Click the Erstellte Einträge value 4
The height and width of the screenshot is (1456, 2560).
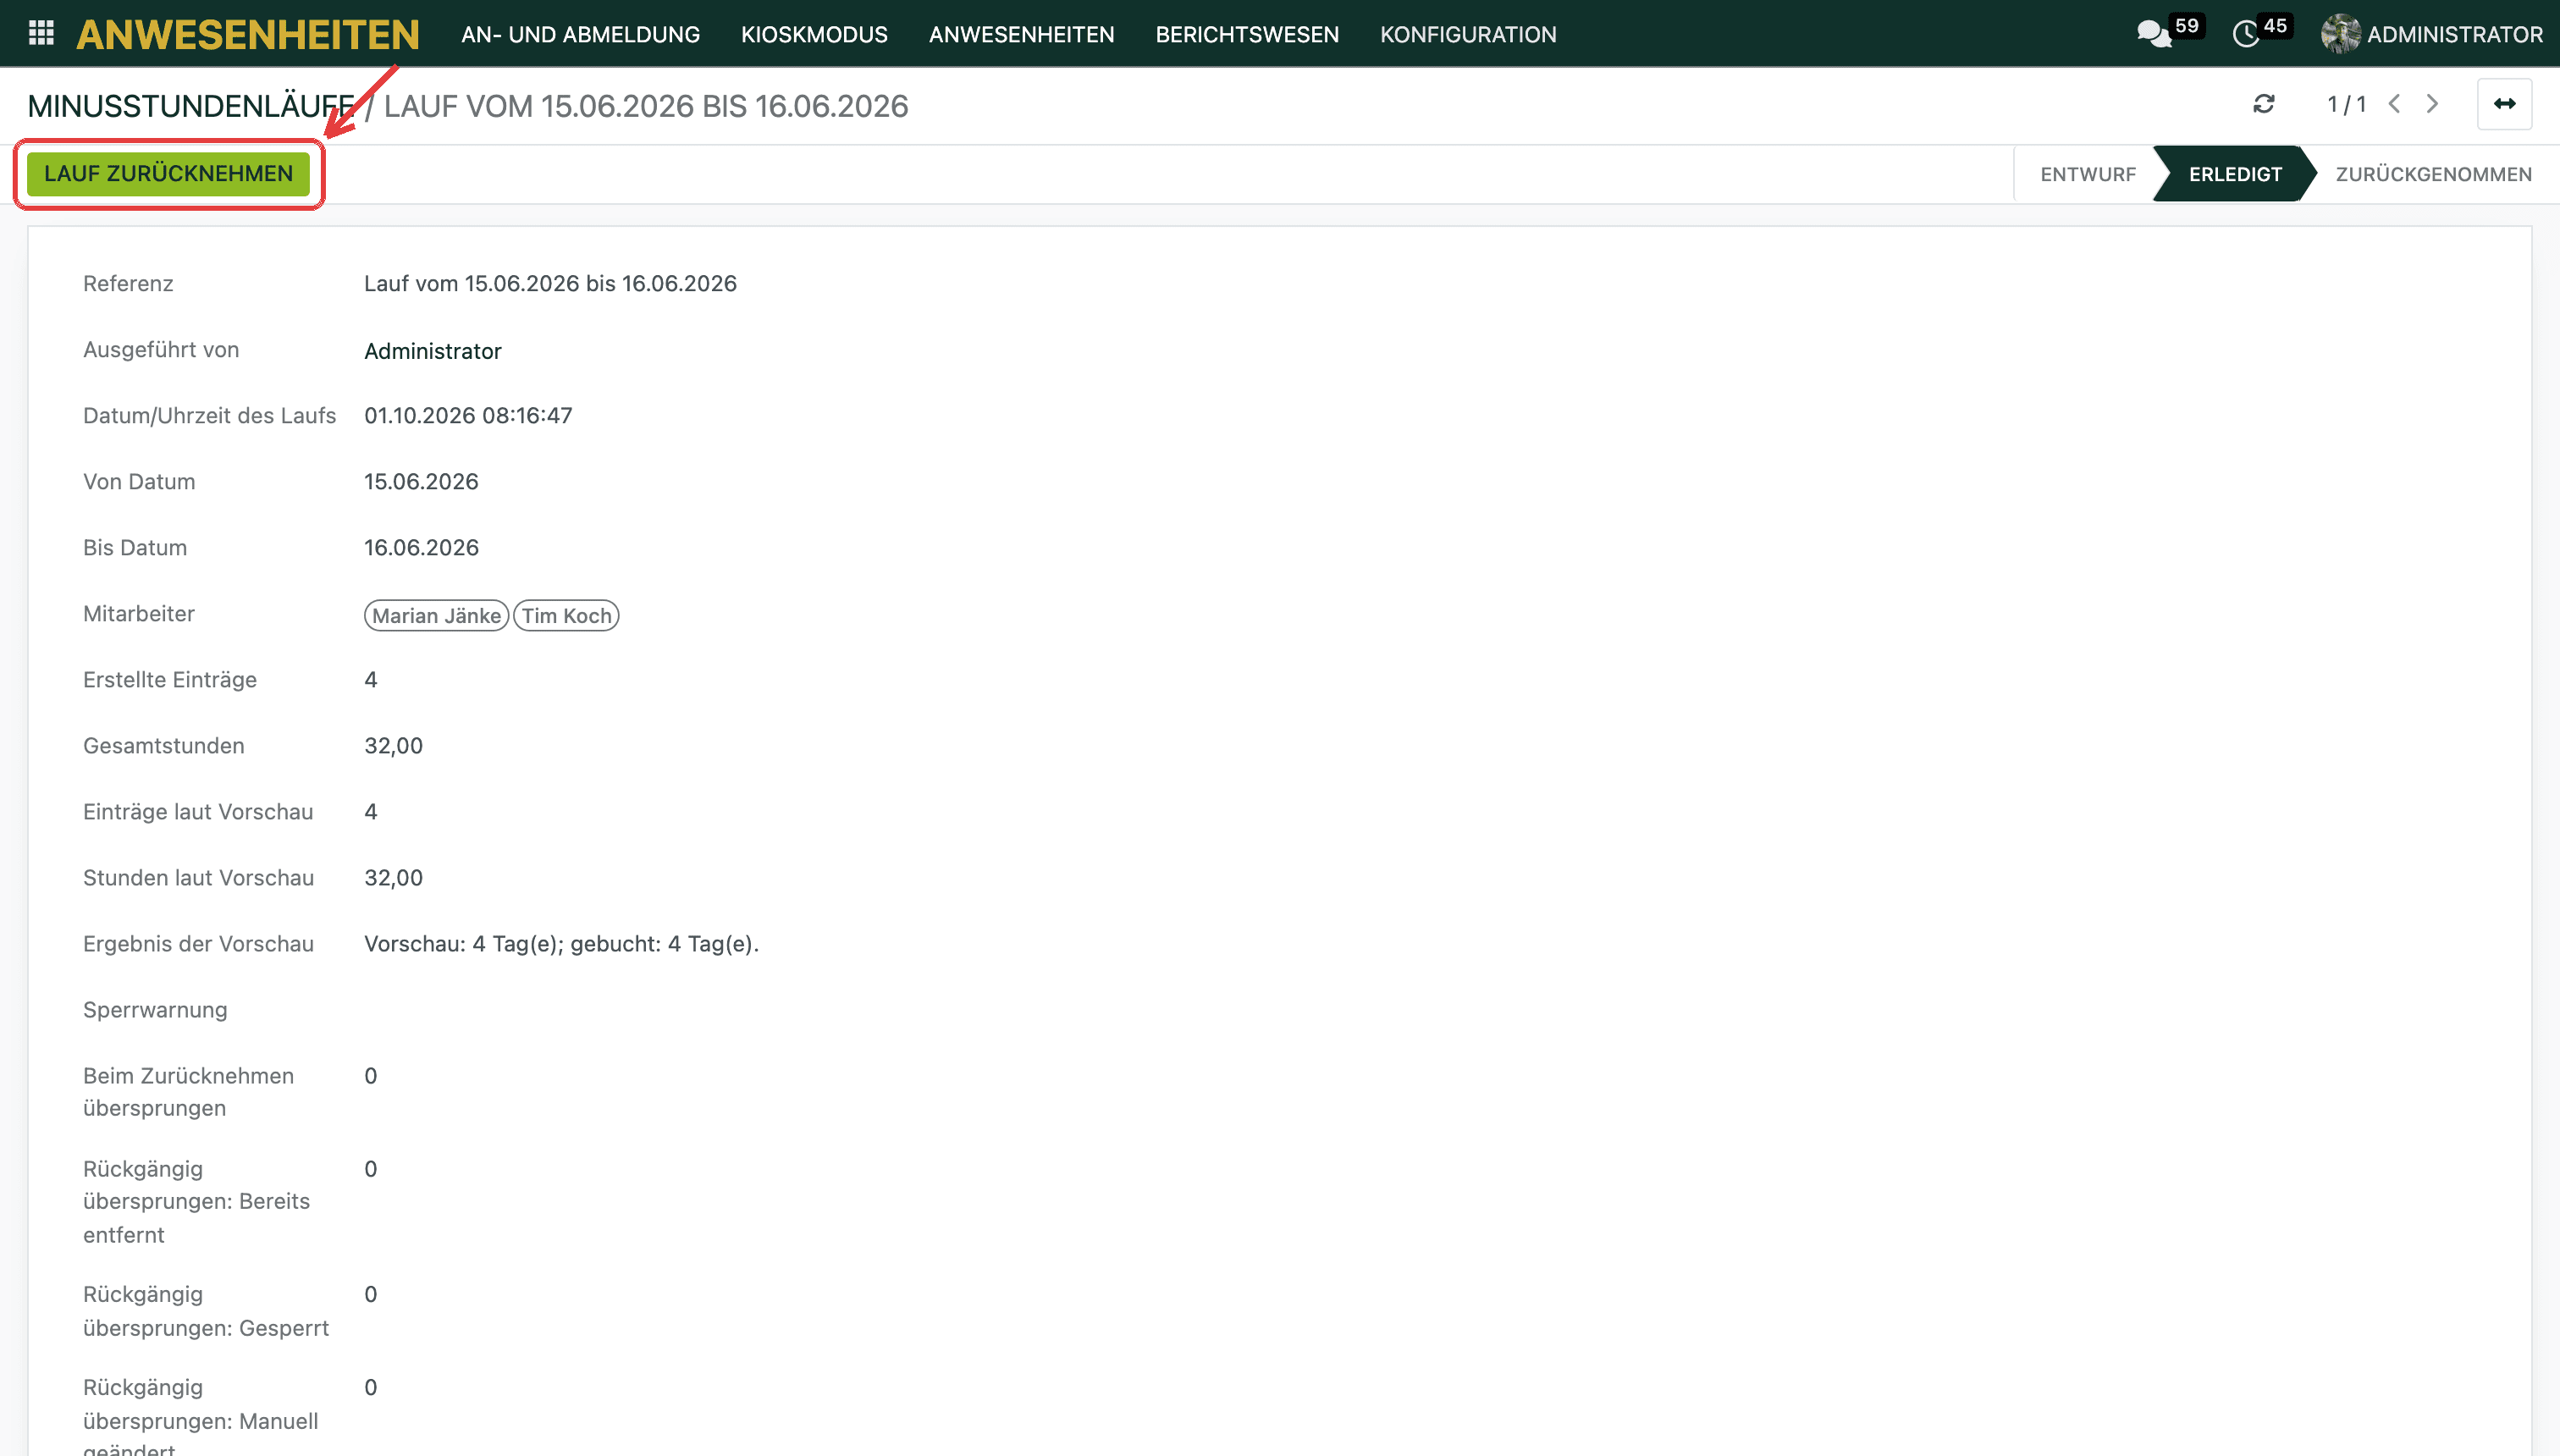pos(370,679)
